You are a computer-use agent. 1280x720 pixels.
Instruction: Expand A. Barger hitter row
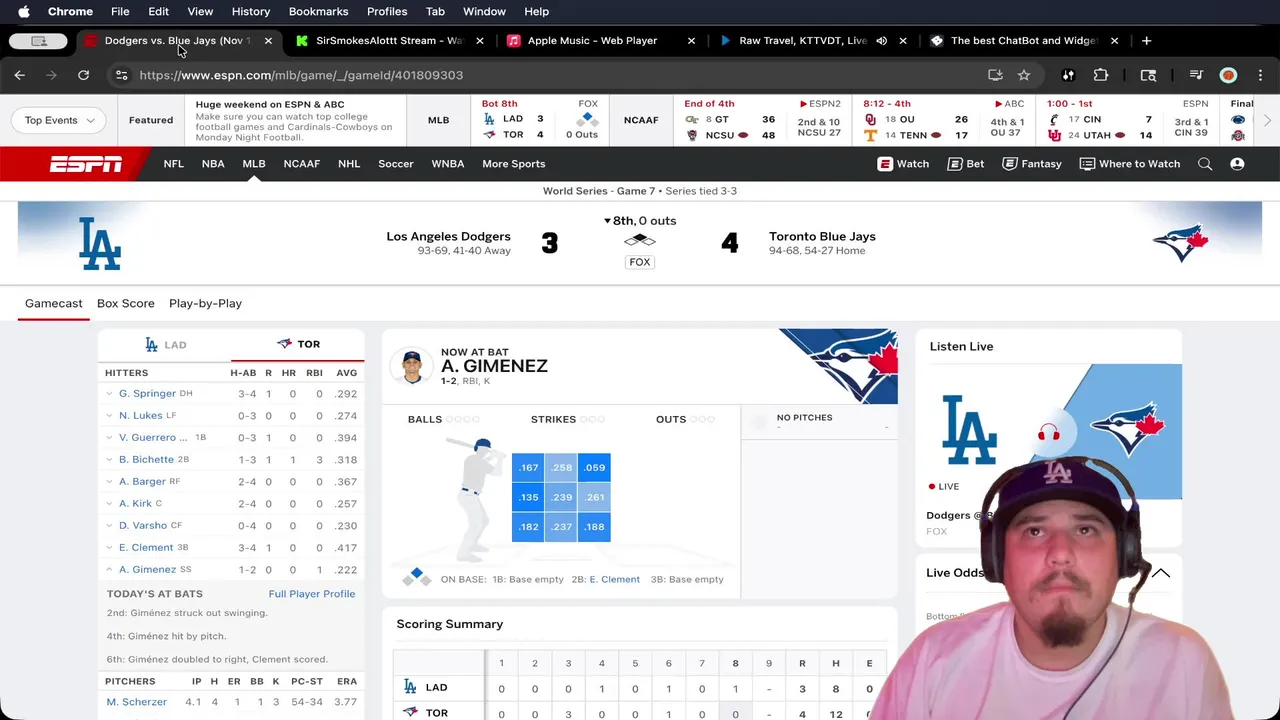pos(109,482)
